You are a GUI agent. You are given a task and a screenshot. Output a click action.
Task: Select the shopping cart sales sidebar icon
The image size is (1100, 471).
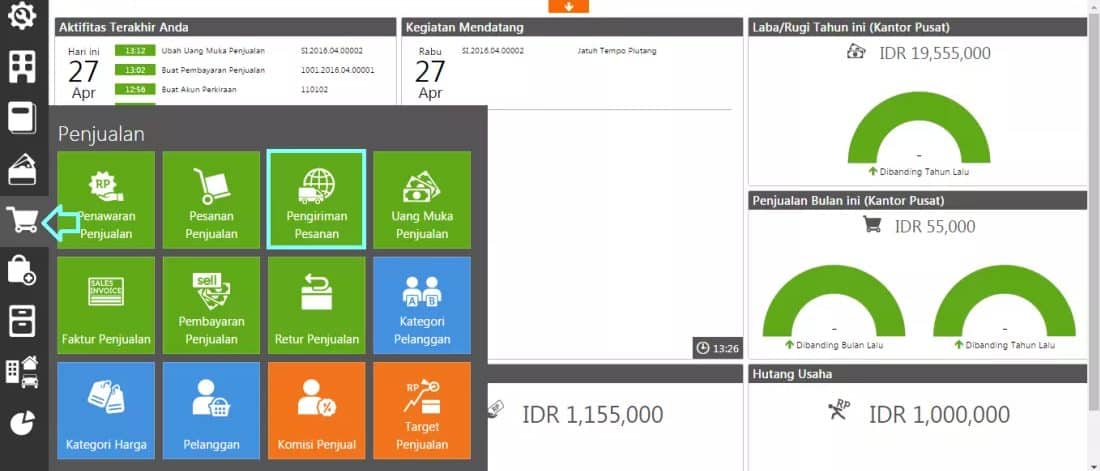coord(22,220)
